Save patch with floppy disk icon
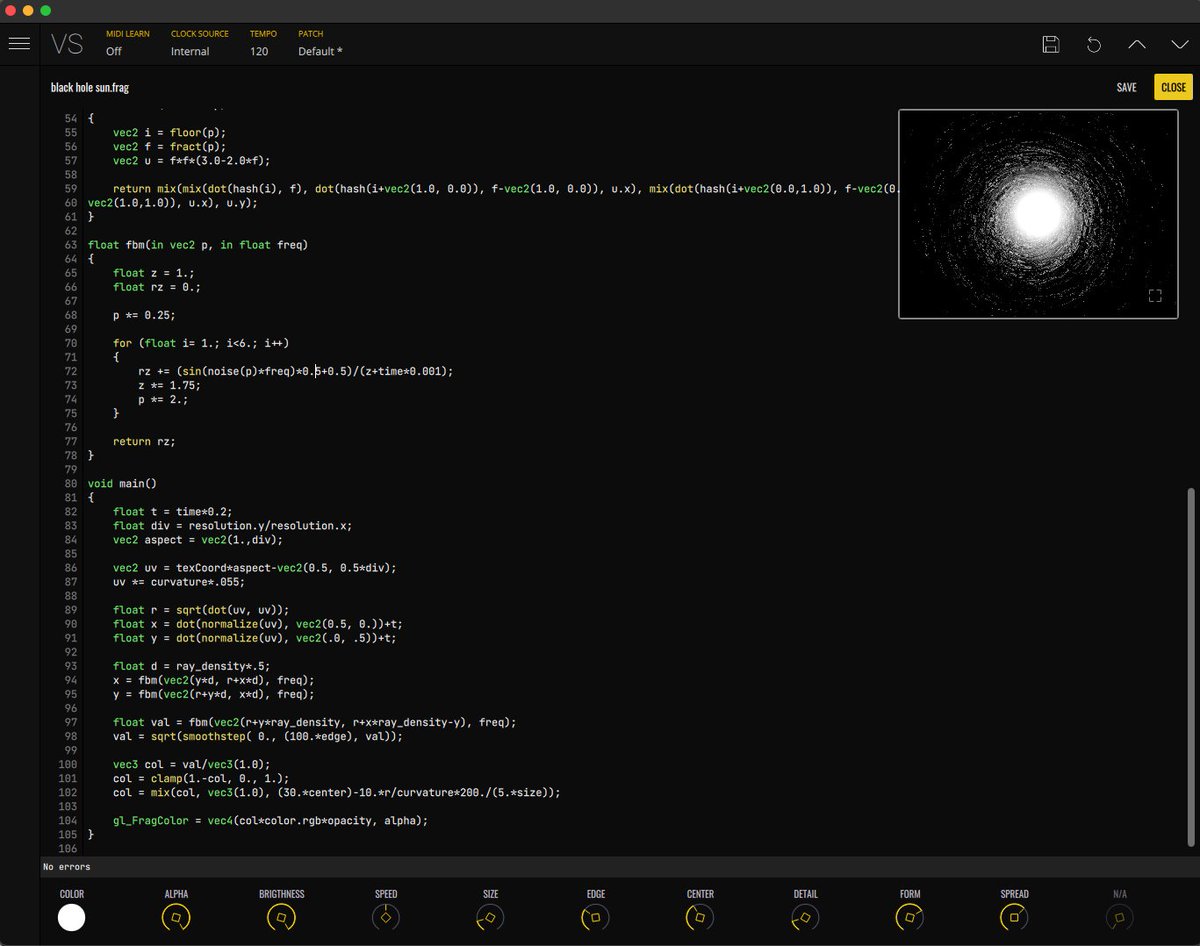The image size is (1200, 946). point(1051,44)
